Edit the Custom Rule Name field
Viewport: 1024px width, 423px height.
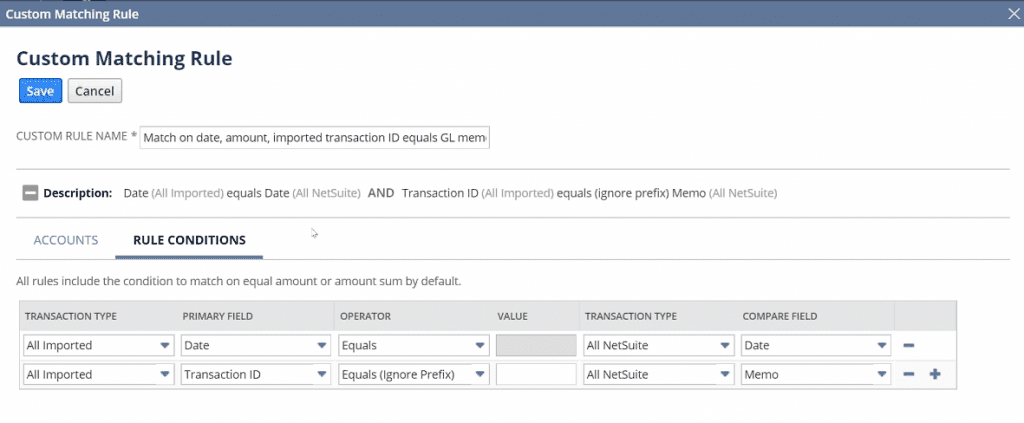pyautogui.click(x=315, y=137)
